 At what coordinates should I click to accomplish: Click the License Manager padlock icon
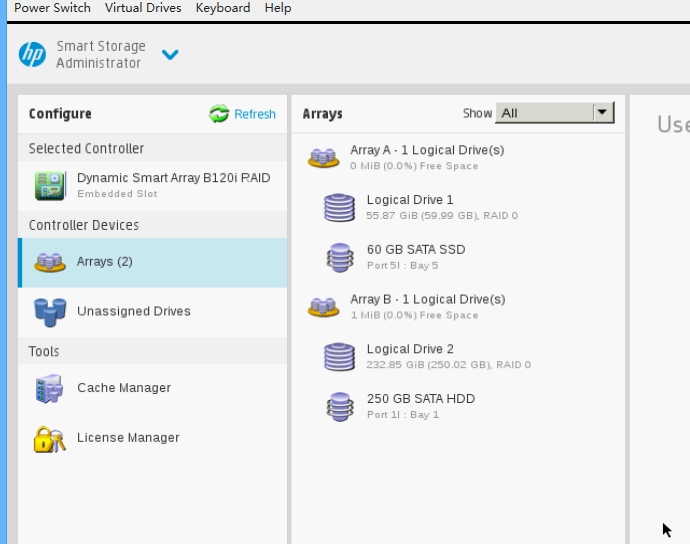pyautogui.click(x=49, y=439)
